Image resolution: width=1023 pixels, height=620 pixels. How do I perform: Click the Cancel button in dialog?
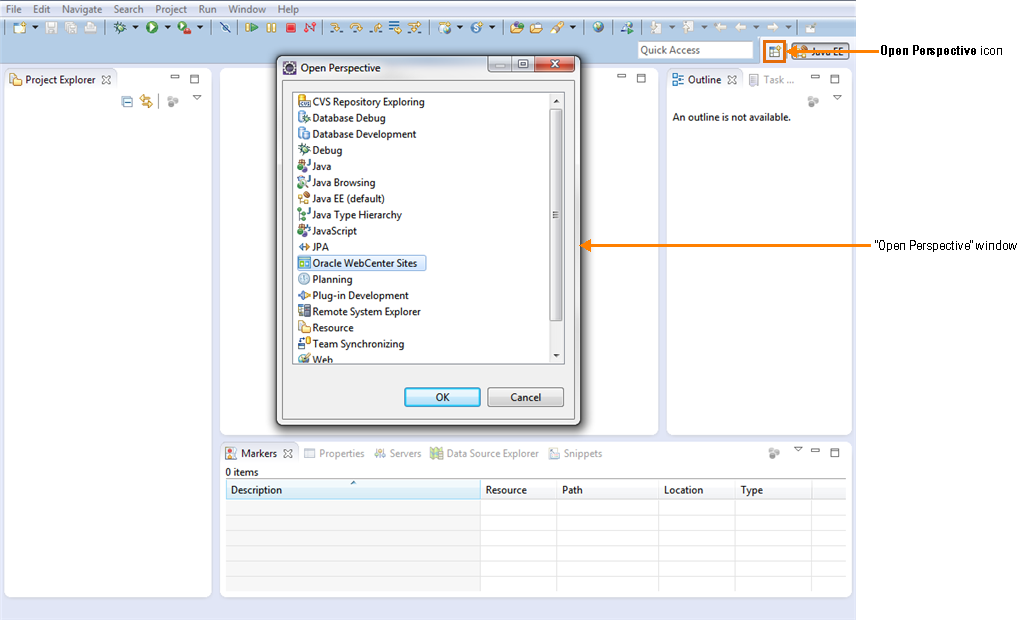525,397
